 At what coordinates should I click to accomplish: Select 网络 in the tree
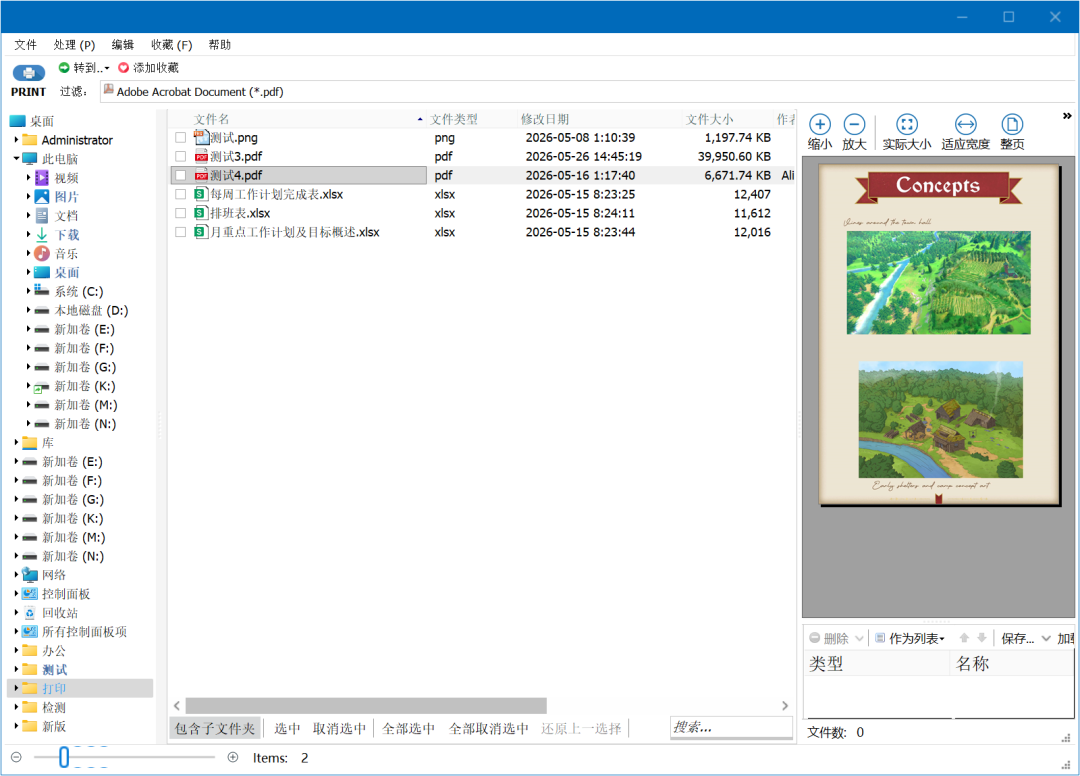pos(54,575)
